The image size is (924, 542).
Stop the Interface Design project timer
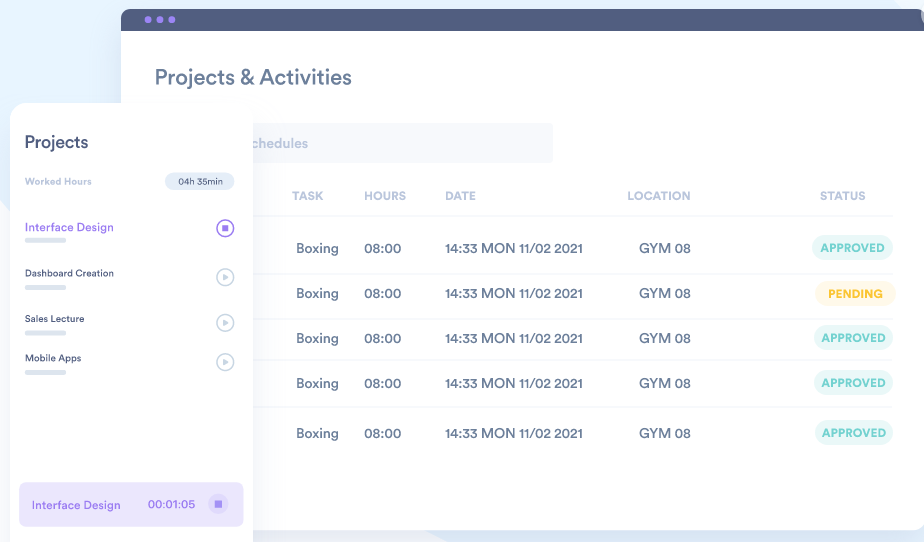pyautogui.click(x=225, y=228)
